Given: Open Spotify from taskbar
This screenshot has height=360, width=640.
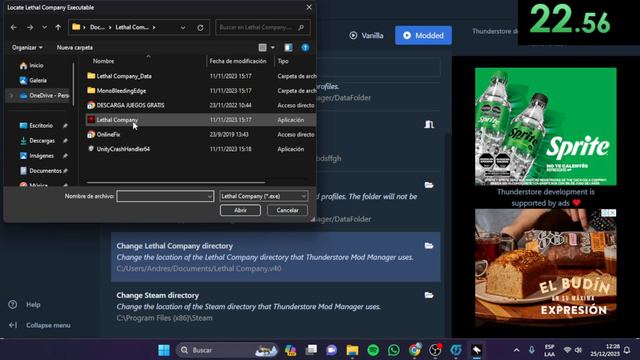Looking at the screenshot, I should click(x=373, y=350).
